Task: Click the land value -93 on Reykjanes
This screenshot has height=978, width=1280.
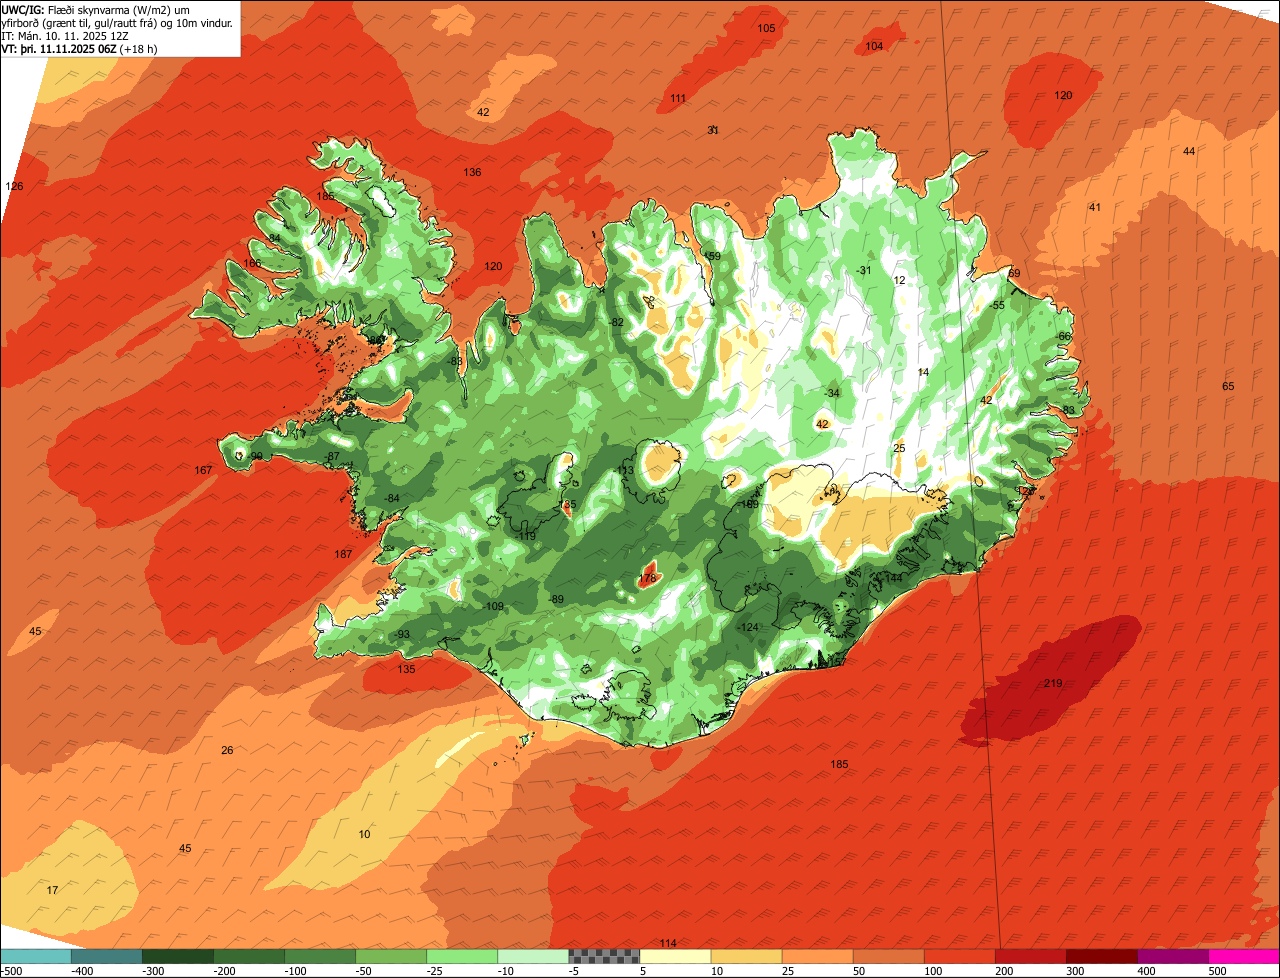Action: pos(402,634)
